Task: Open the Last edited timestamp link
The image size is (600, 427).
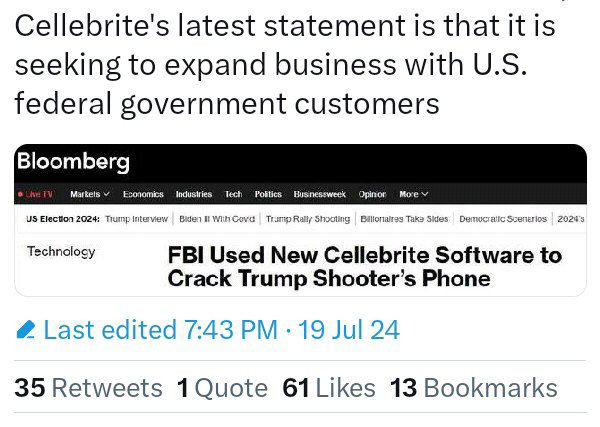Action: coord(222,330)
